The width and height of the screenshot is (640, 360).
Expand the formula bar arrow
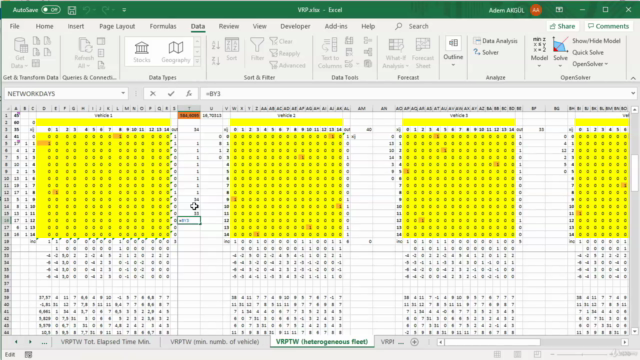[x=633, y=93]
